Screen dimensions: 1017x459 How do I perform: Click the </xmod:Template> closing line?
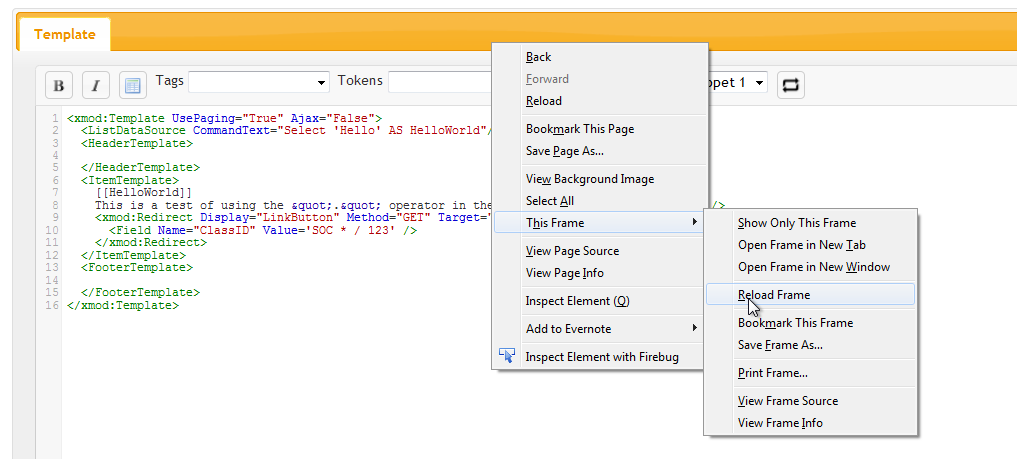(x=123, y=305)
